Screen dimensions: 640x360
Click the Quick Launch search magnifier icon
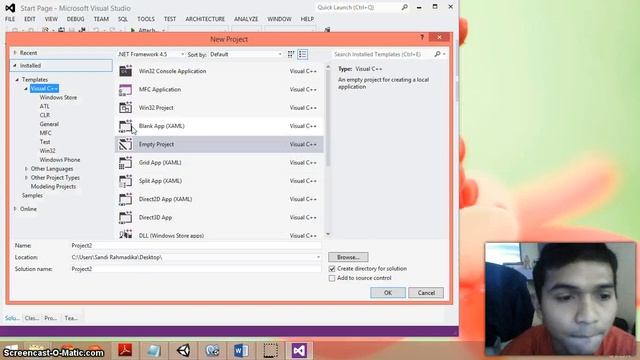(404, 7)
